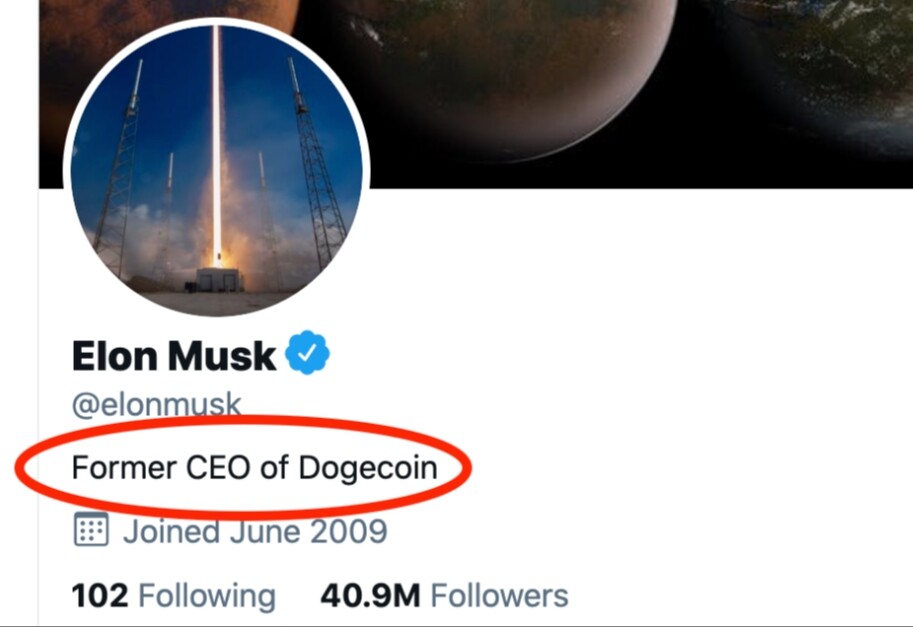
Task: Click the 40.9M follower count number
Action: [370, 596]
